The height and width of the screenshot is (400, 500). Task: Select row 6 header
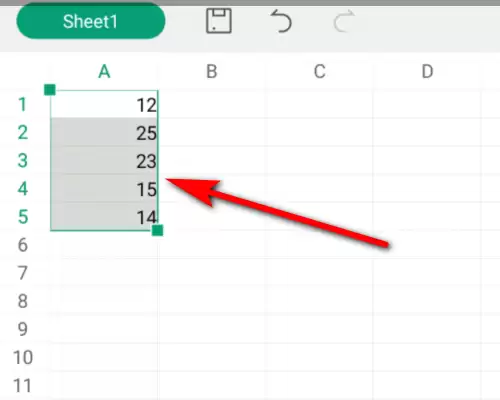click(x=22, y=245)
